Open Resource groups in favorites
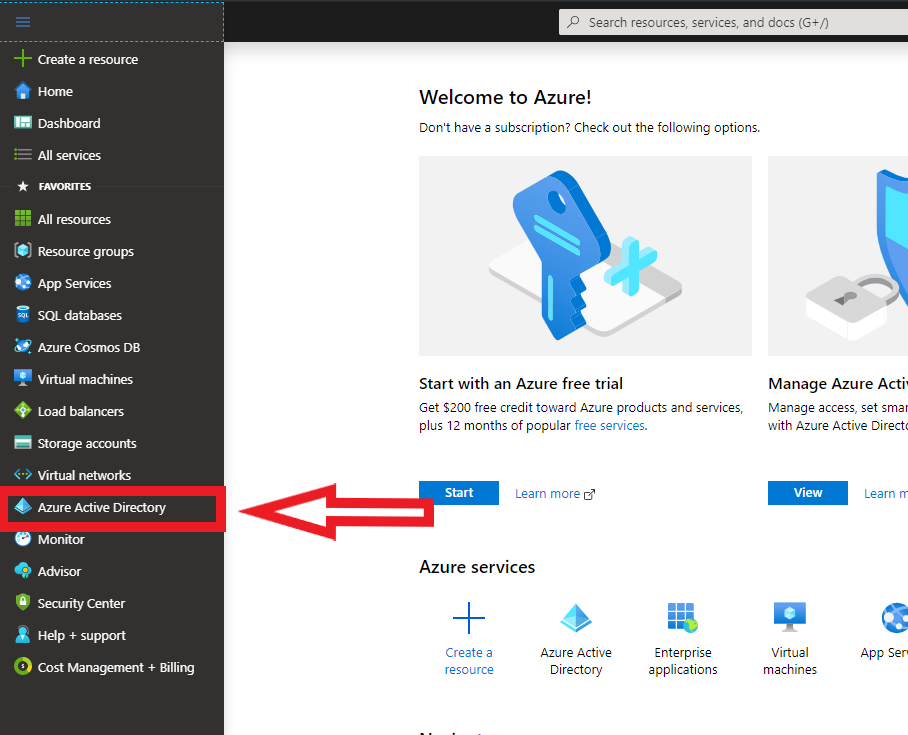908x735 pixels. (85, 251)
